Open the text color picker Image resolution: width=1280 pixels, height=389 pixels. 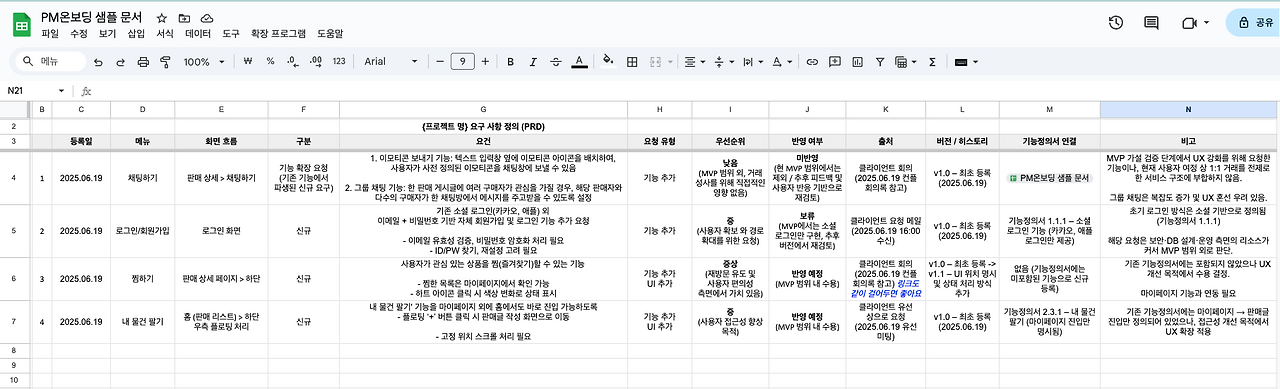coord(578,62)
